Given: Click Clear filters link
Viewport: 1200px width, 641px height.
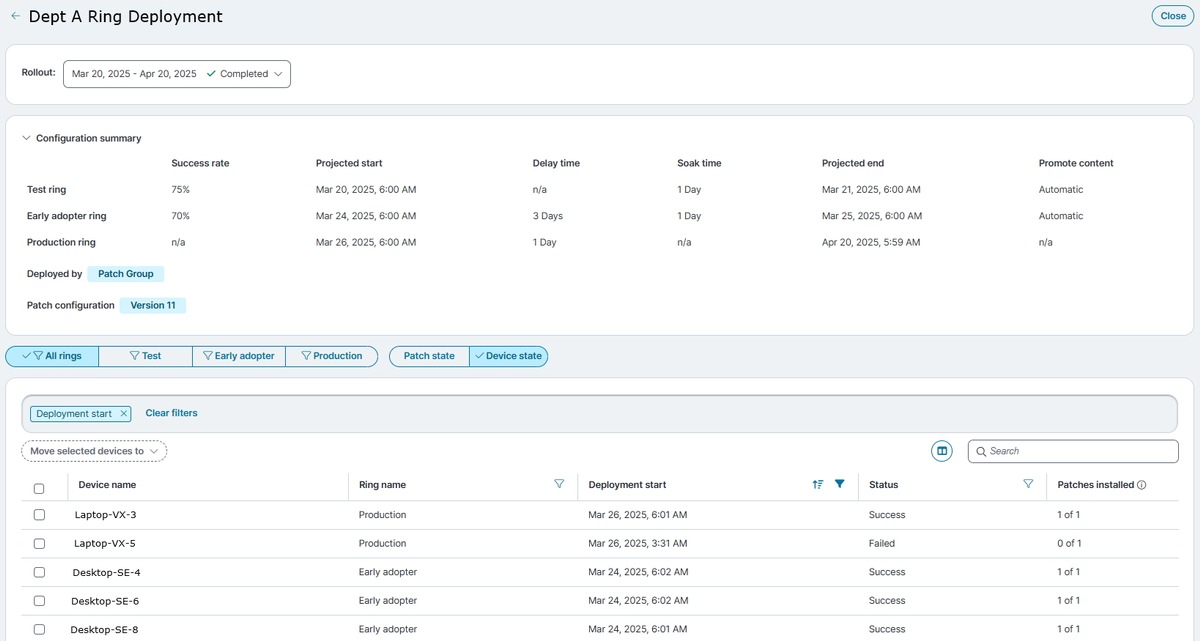Looking at the screenshot, I should [171, 413].
